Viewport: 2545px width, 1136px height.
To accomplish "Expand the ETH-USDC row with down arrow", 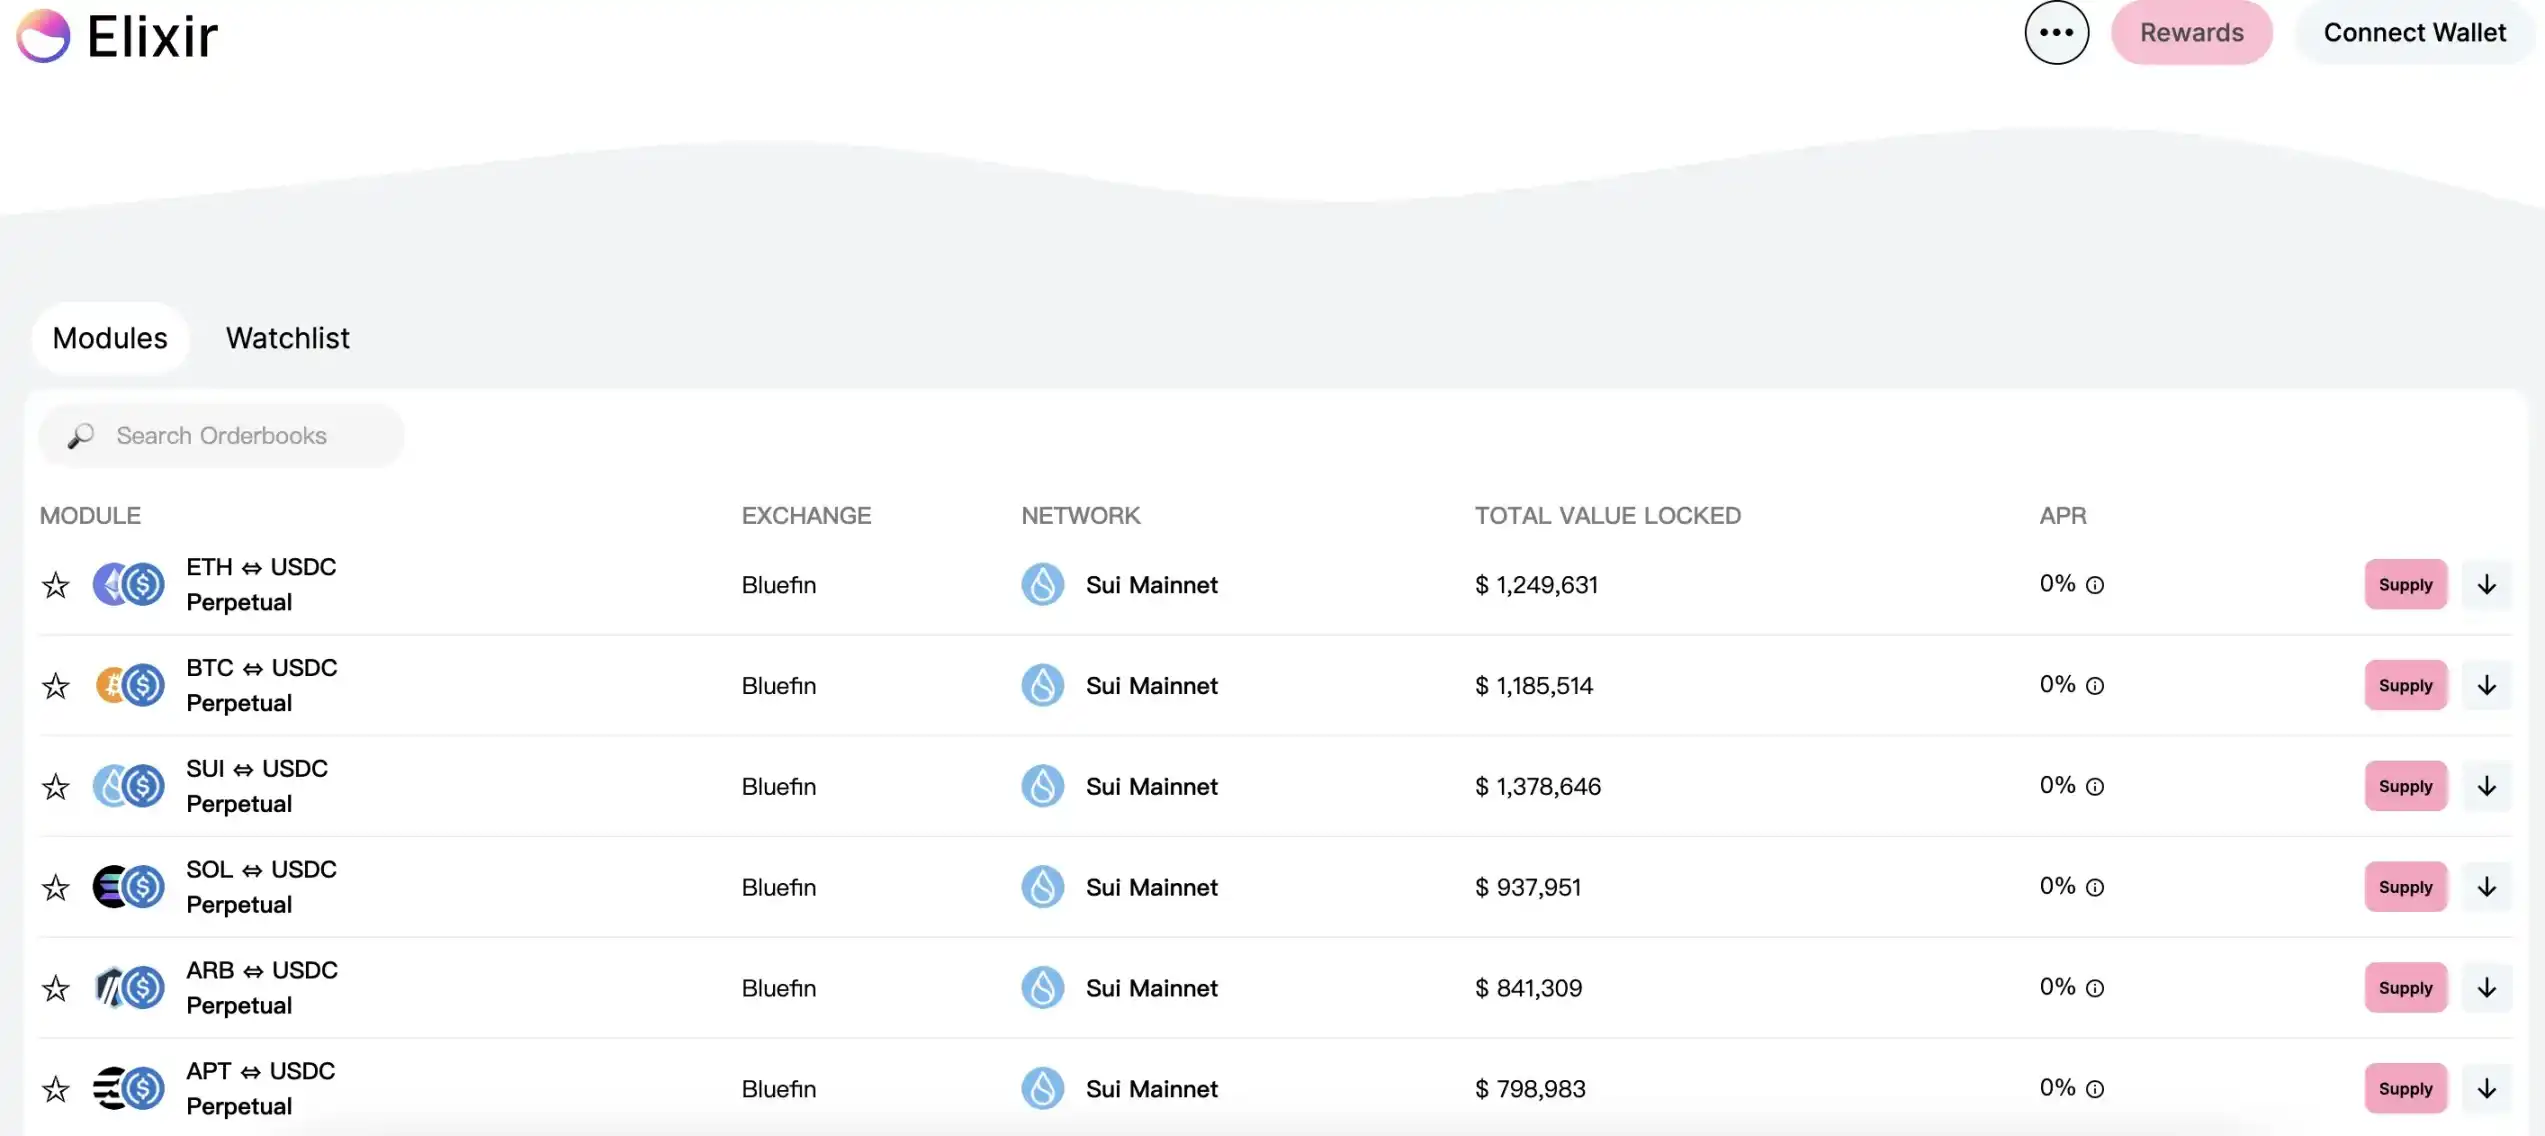I will [x=2486, y=585].
